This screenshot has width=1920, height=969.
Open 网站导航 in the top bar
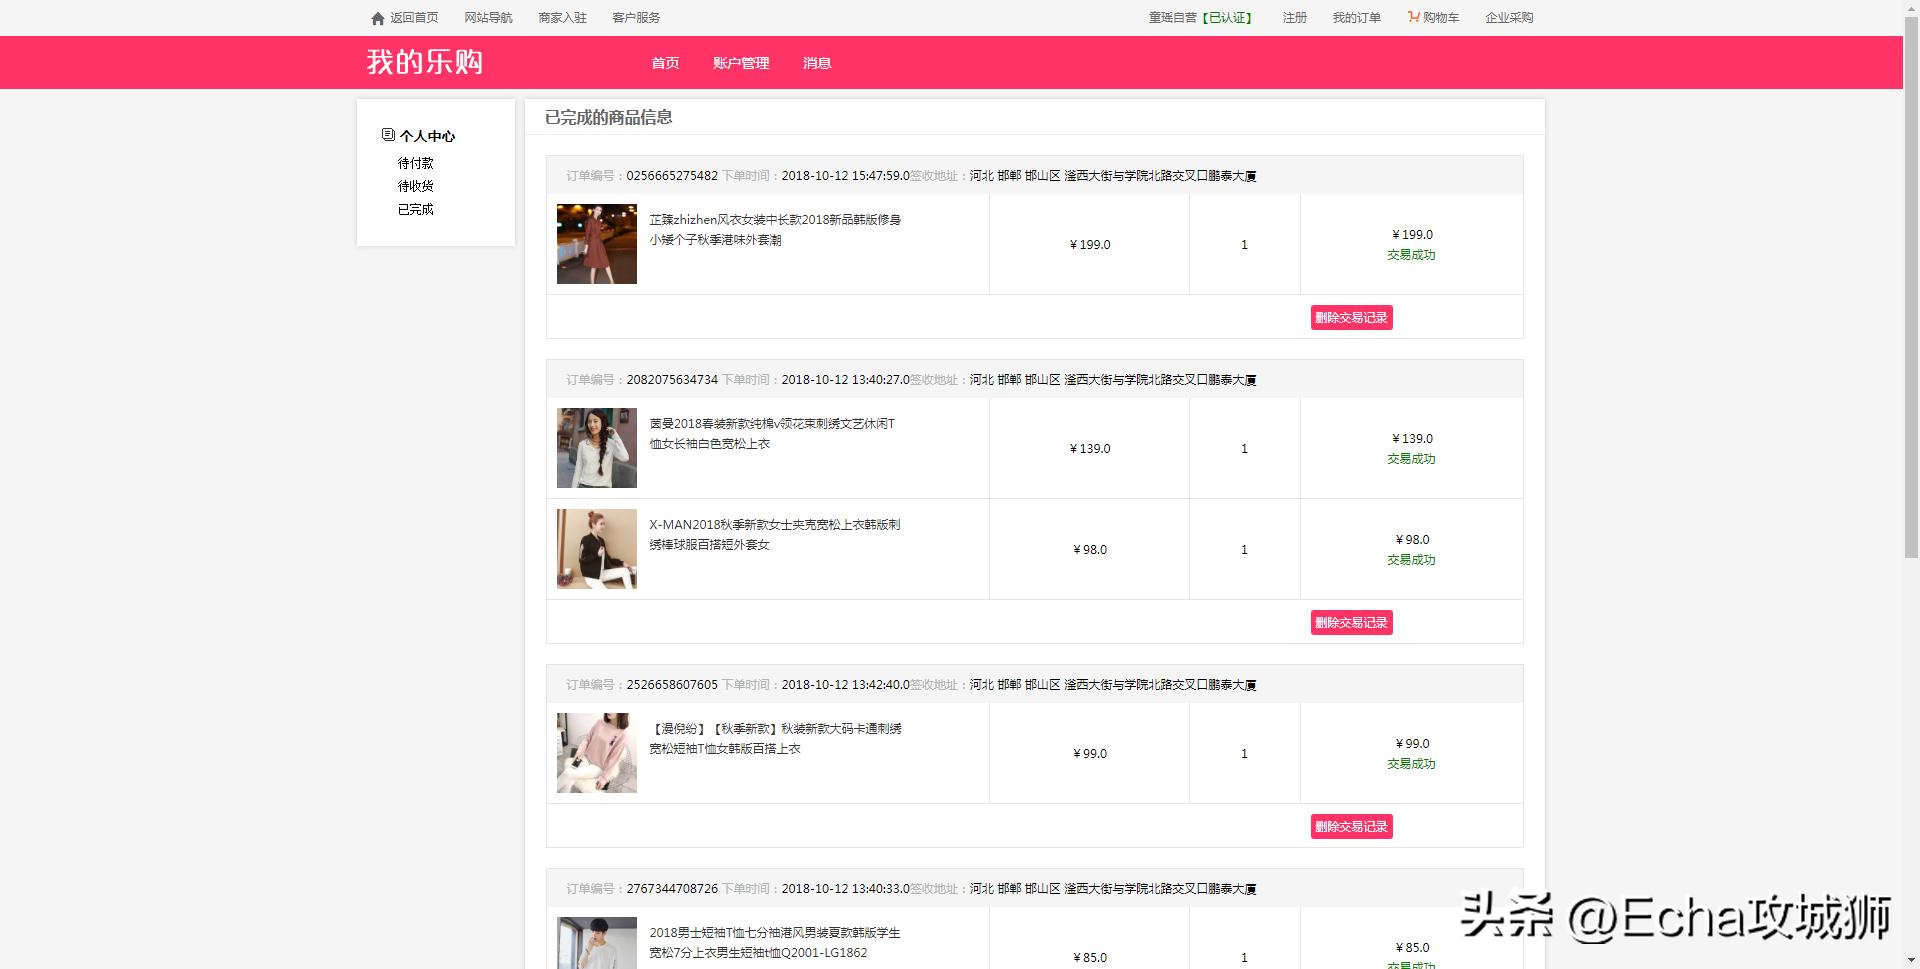point(488,18)
